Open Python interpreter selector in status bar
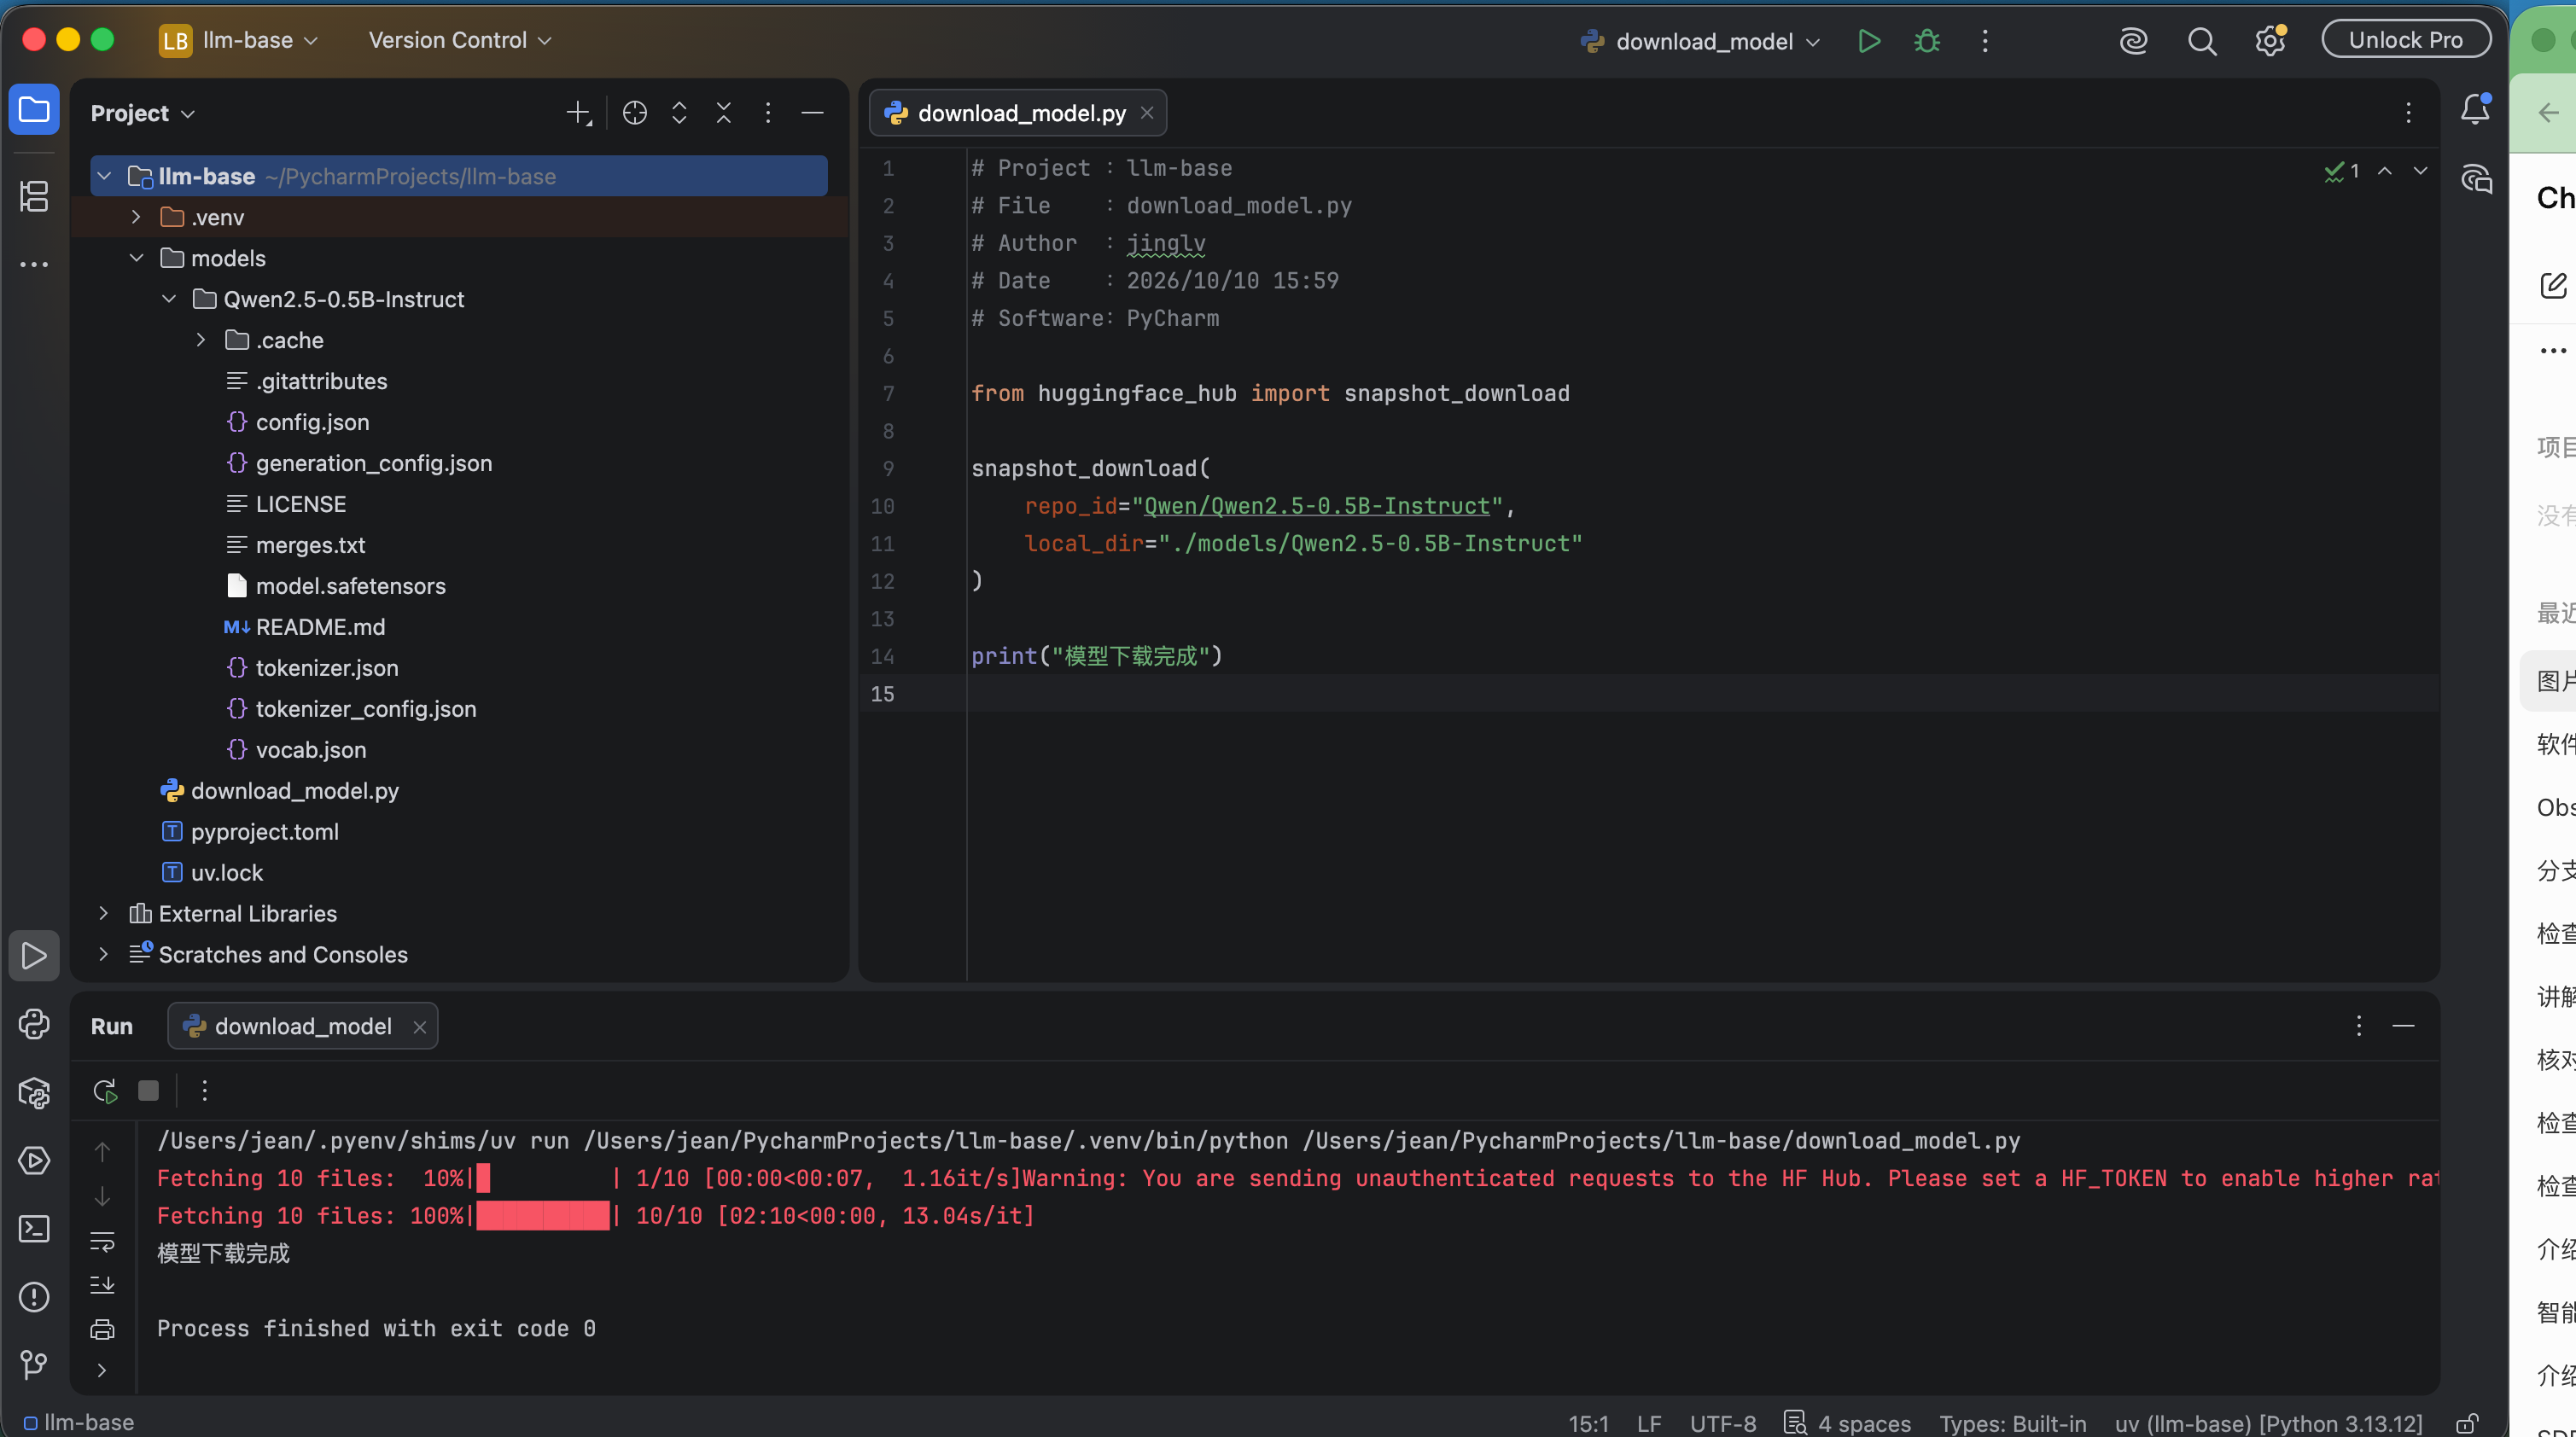2576x1437 pixels. click(2268, 1423)
